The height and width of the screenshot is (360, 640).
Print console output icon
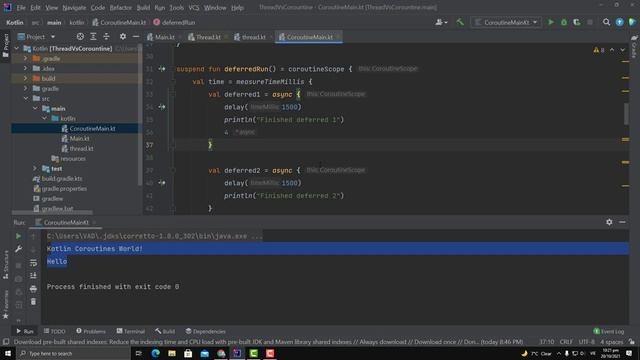[x=33, y=289]
